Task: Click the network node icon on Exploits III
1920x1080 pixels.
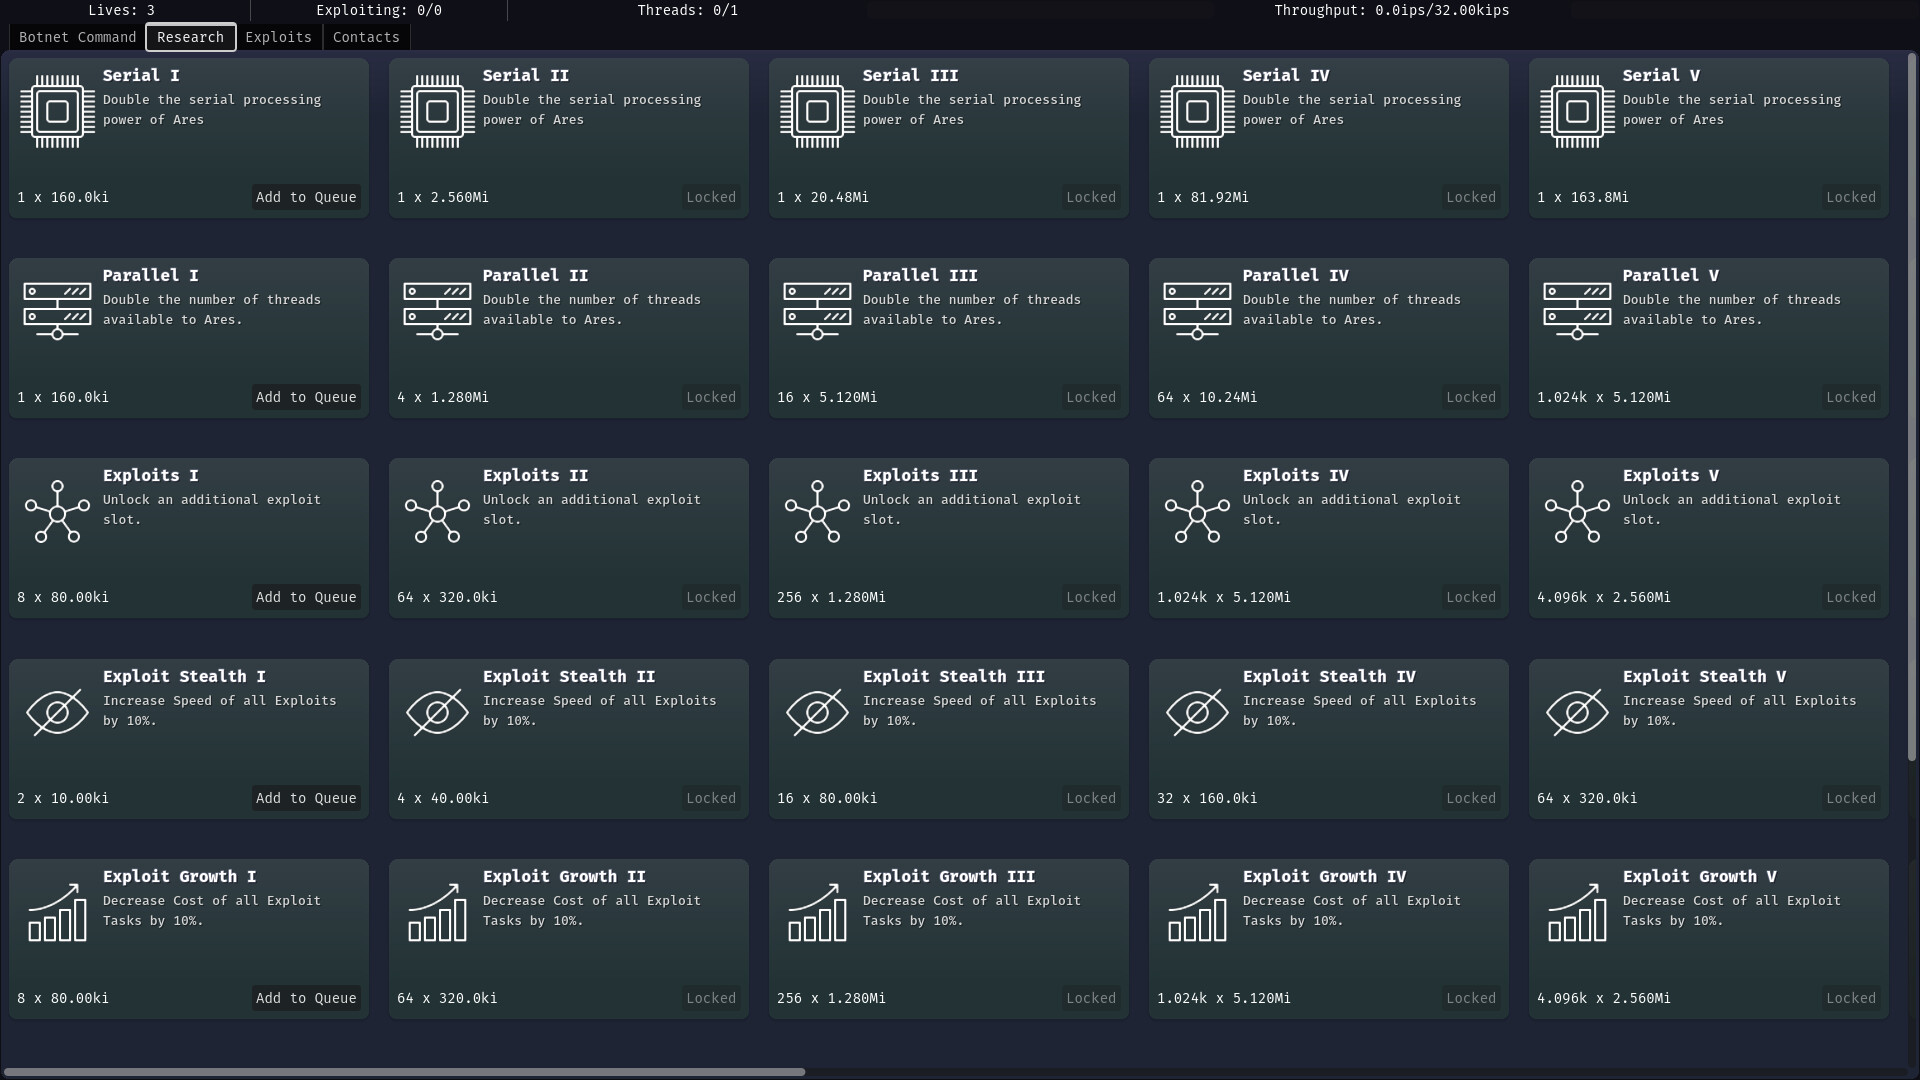Action: [x=817, y=512]
